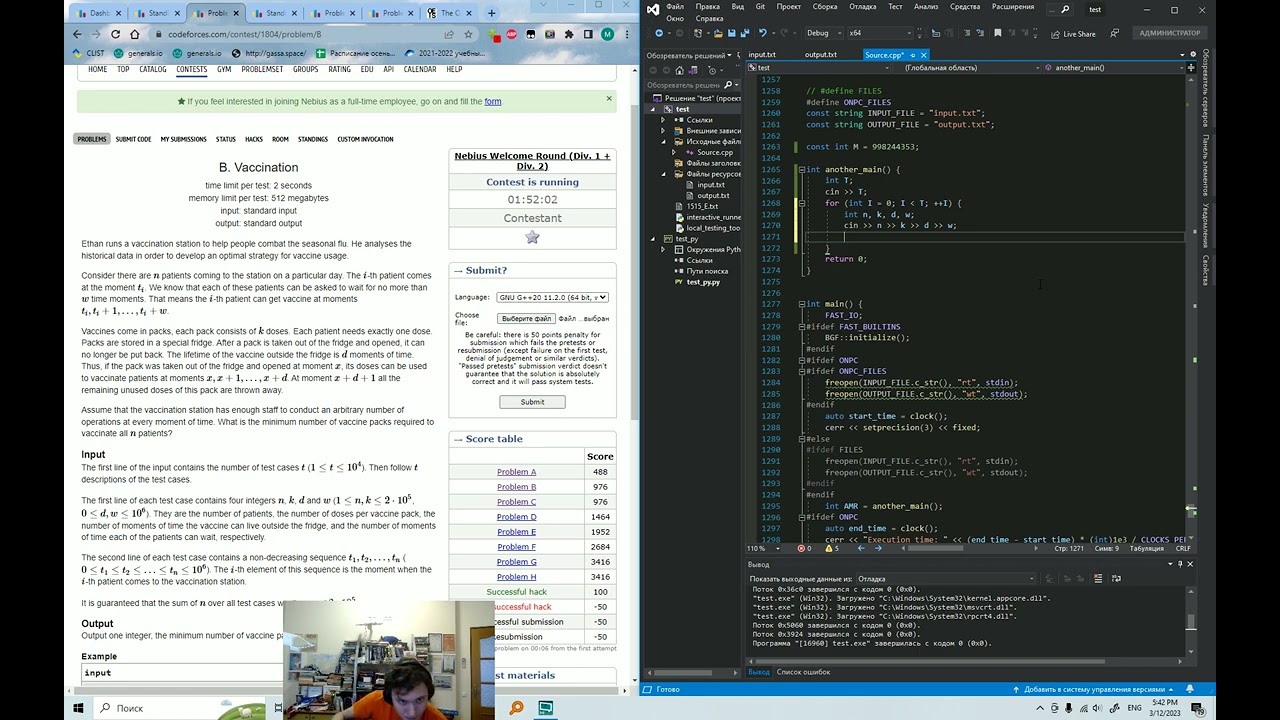Open Chrome side panel icon
Viewport: 1280px width, 720px height.
pos(588,34)
